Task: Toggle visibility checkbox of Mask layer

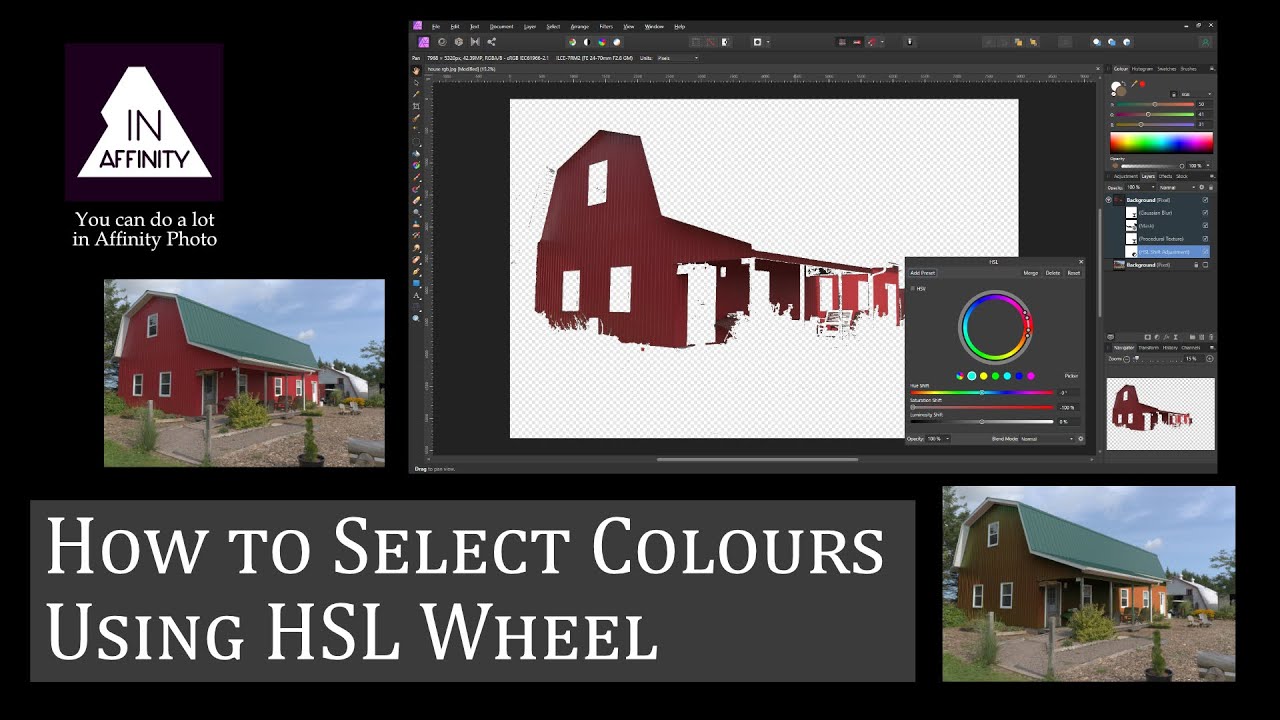Action: (x=1205, y=225)
